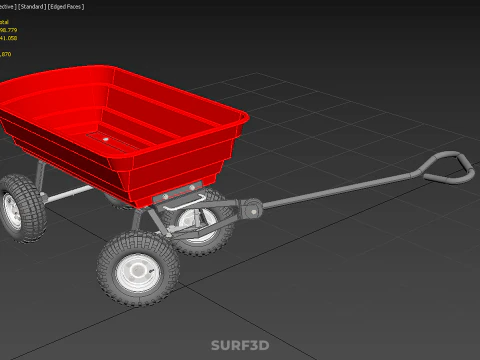Select the rear axle rod between the wheels
480x360 pixels.
69,194
